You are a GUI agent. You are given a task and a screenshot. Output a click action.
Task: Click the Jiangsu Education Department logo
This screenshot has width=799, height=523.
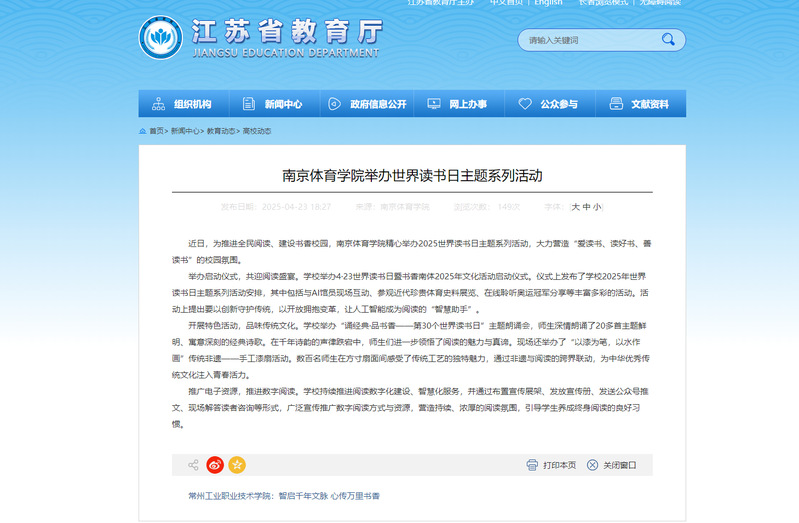[x=159, y=39]
